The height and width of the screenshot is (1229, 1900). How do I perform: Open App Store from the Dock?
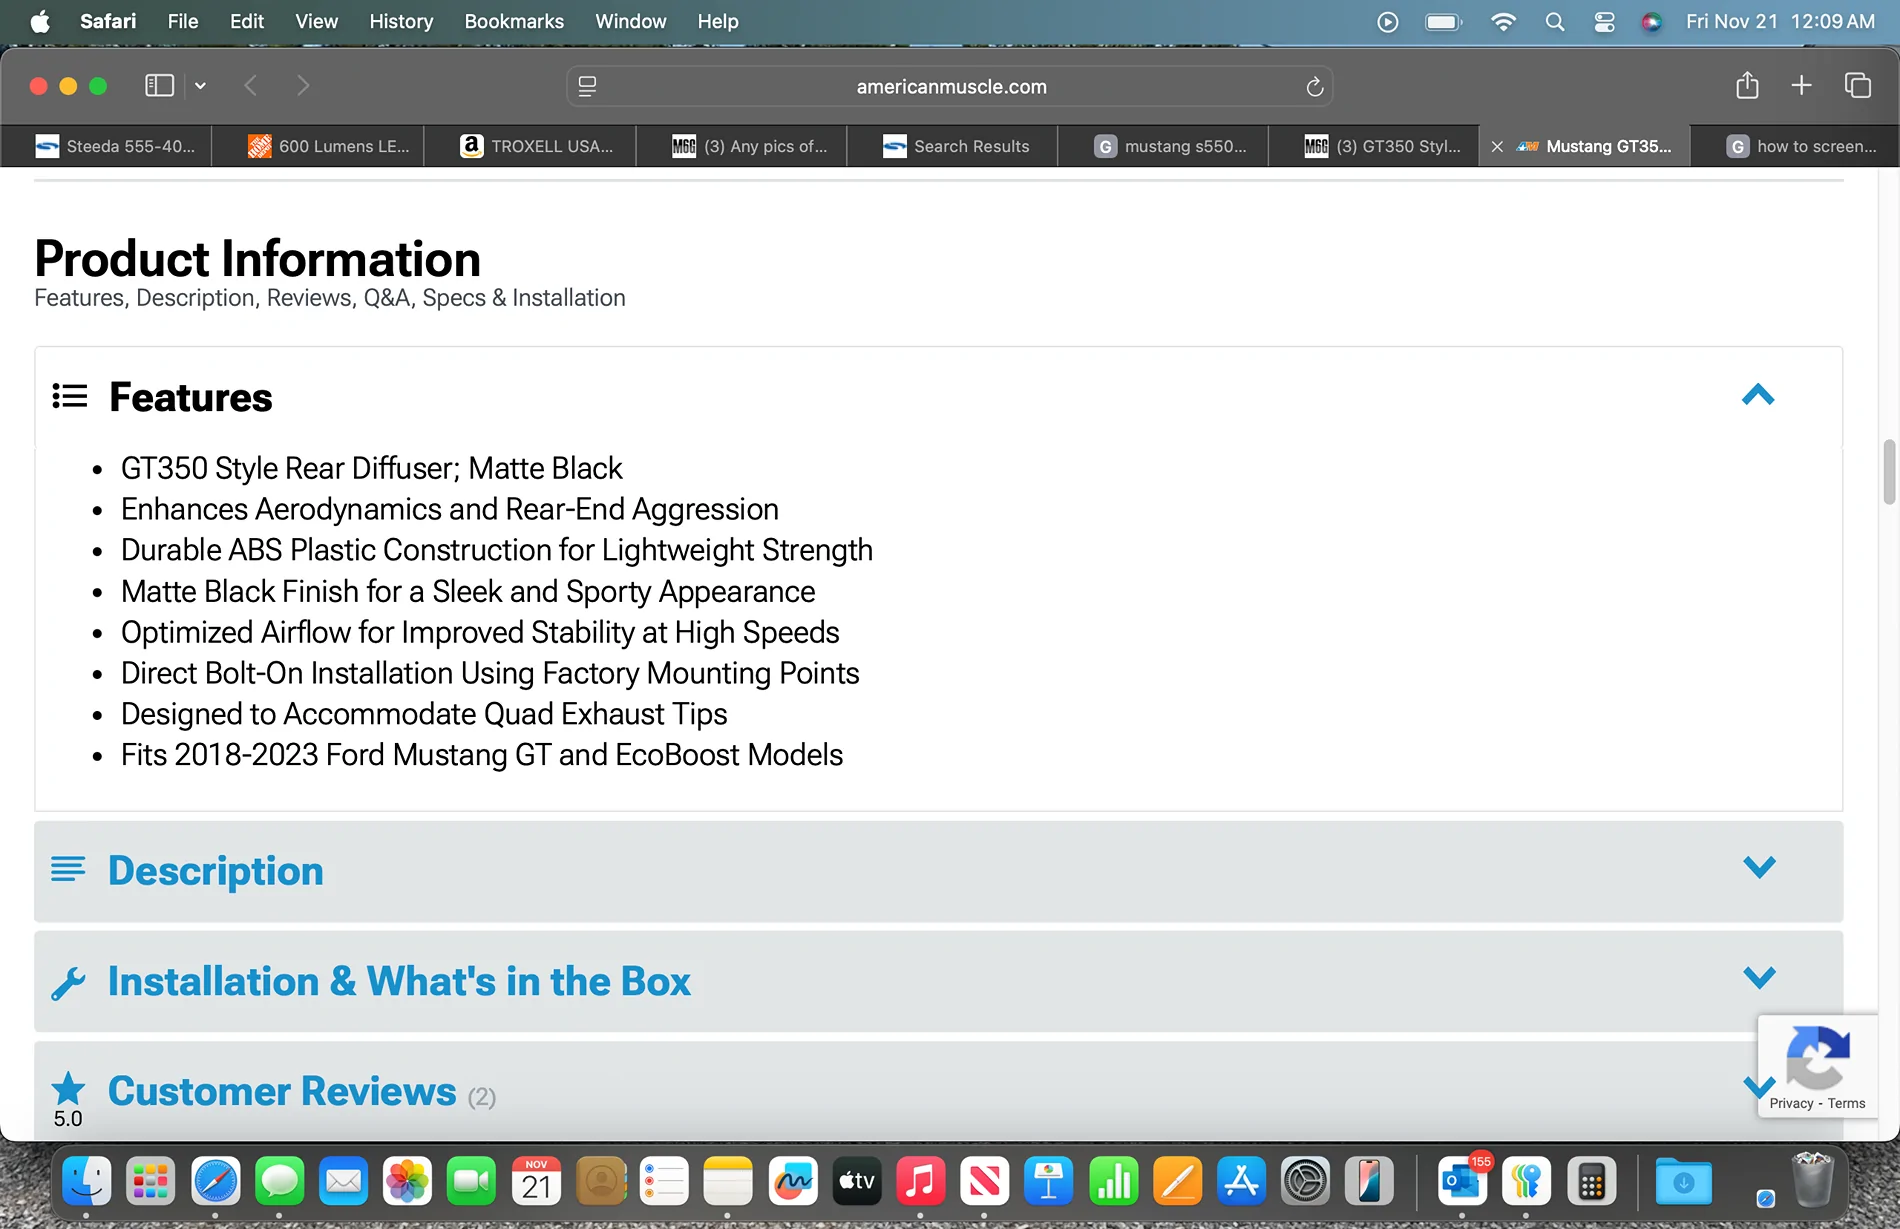pyautogui.click(x=1241, y=1182)
